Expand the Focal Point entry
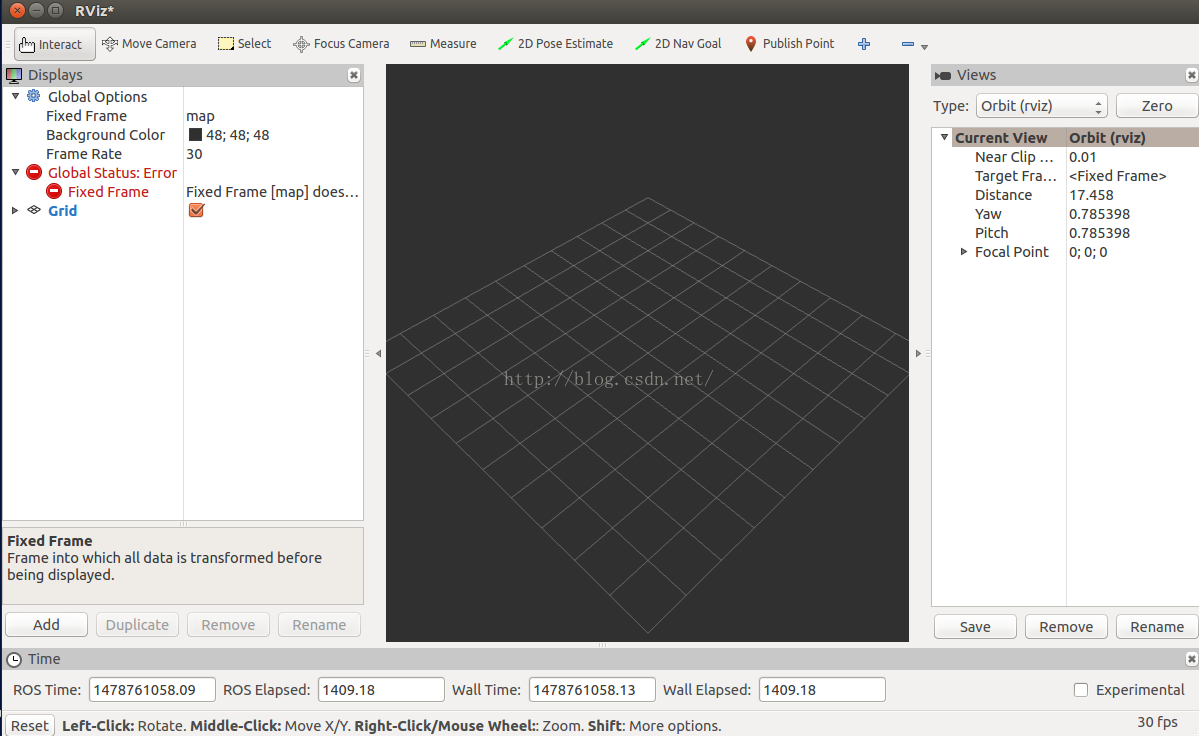 click(963, 252)
